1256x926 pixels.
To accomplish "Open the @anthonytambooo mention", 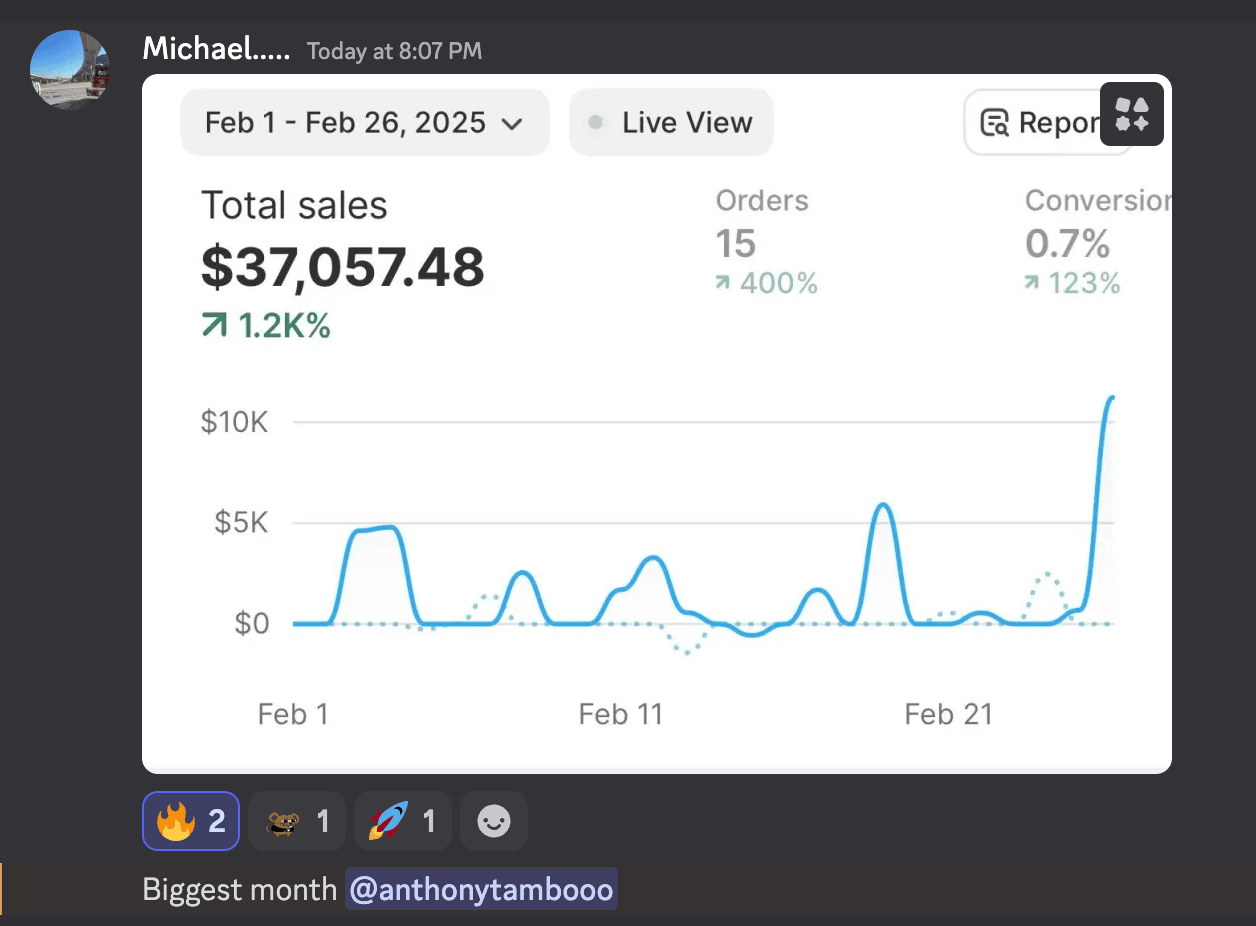I will point(481,889).
